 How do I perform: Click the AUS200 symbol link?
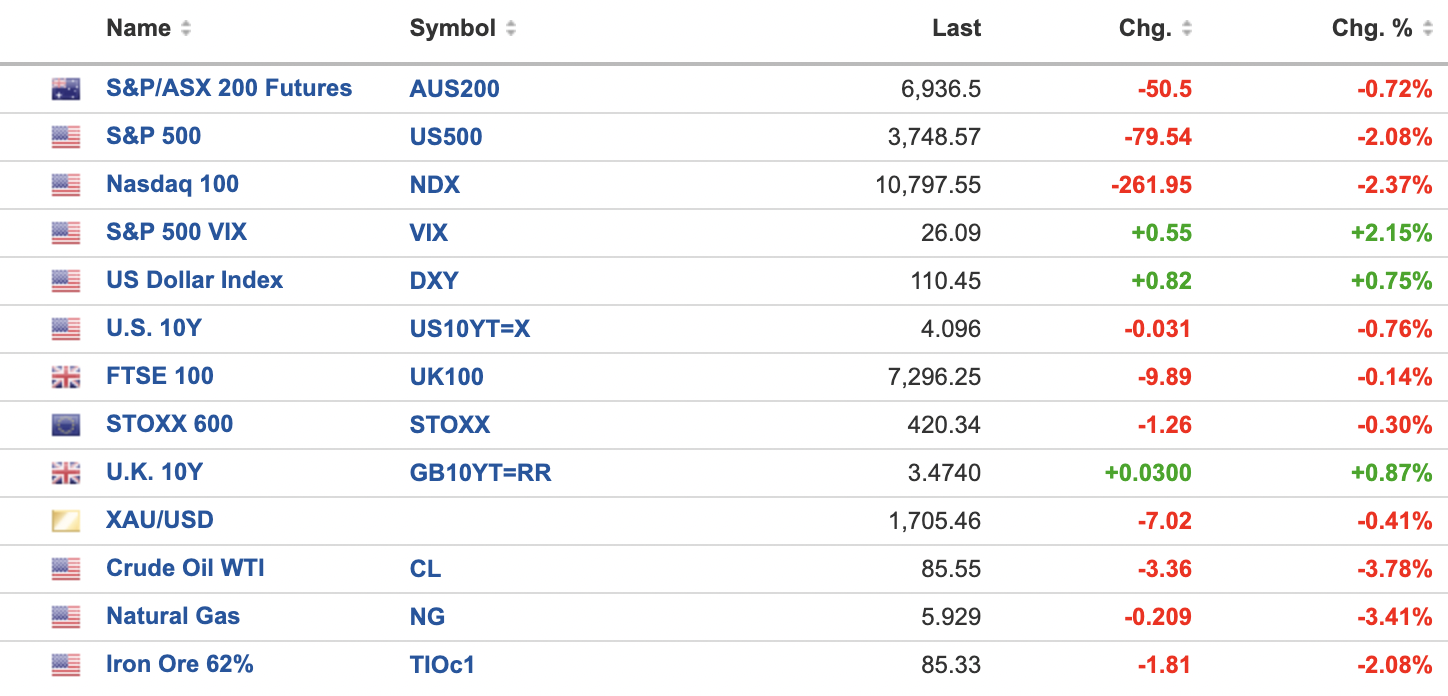point(454,89)
